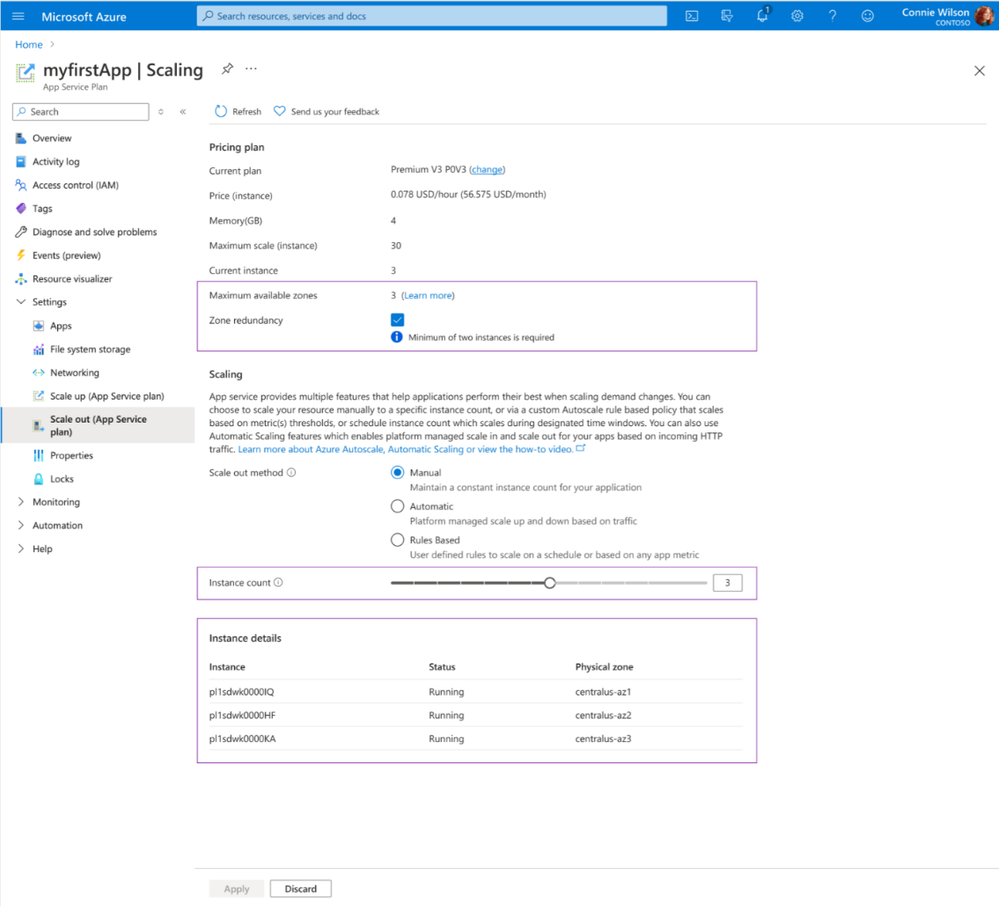Click the Properties bars icon
Screen dimensions: 999x906
[x=39, y=456]
